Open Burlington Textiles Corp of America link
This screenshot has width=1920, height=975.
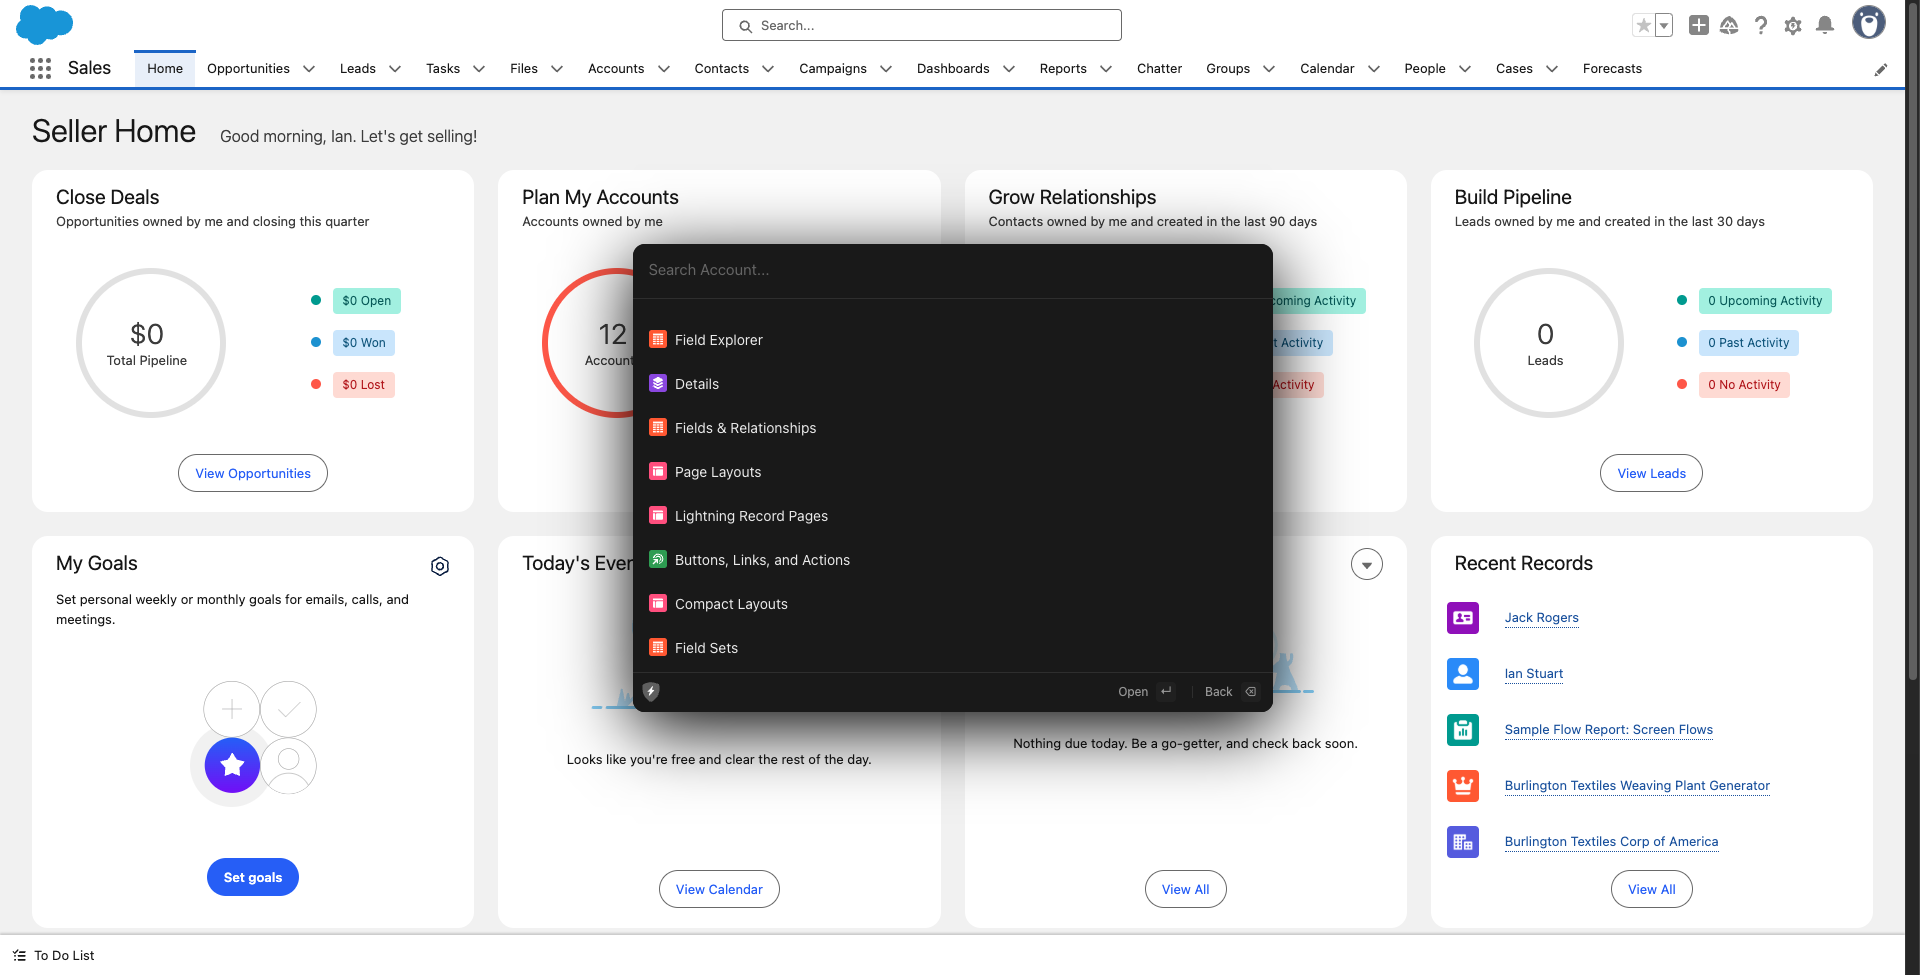coord(1611,842)
